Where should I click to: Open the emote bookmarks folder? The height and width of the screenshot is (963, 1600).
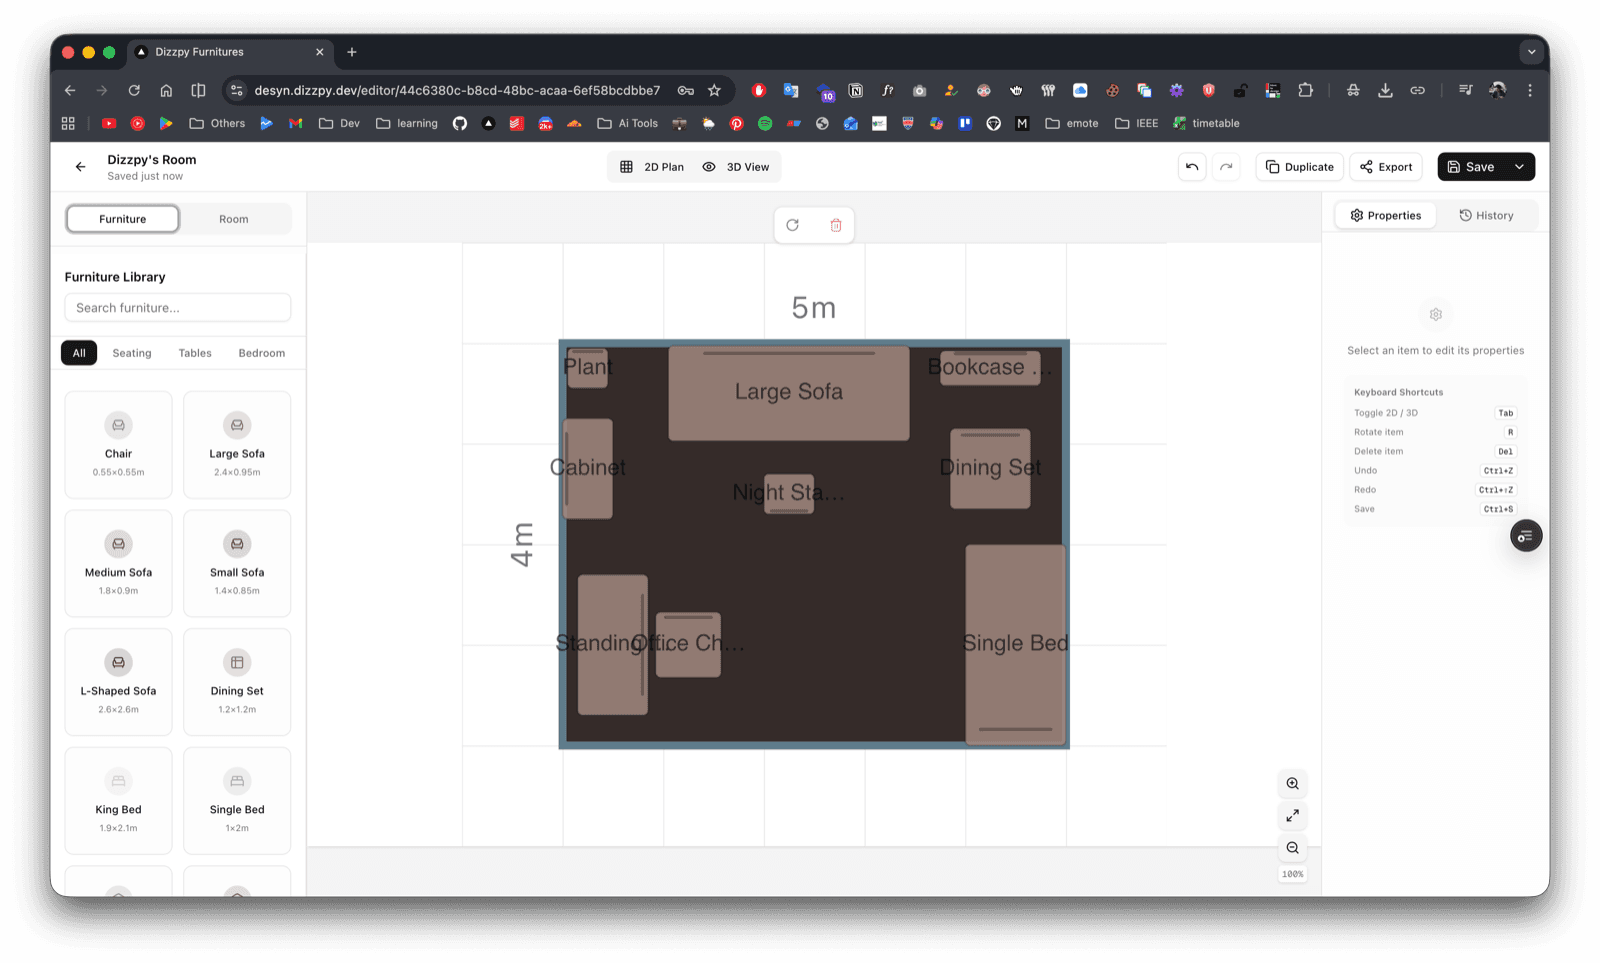click(1072, 124)
